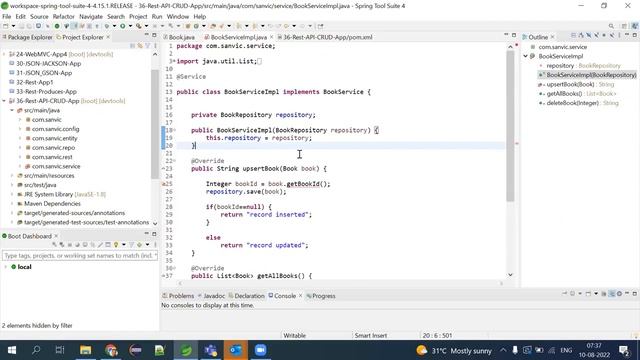Close the BookServiceImpl.java editor tab
This screenshot has width=640, height=360.
click(271, 37)
